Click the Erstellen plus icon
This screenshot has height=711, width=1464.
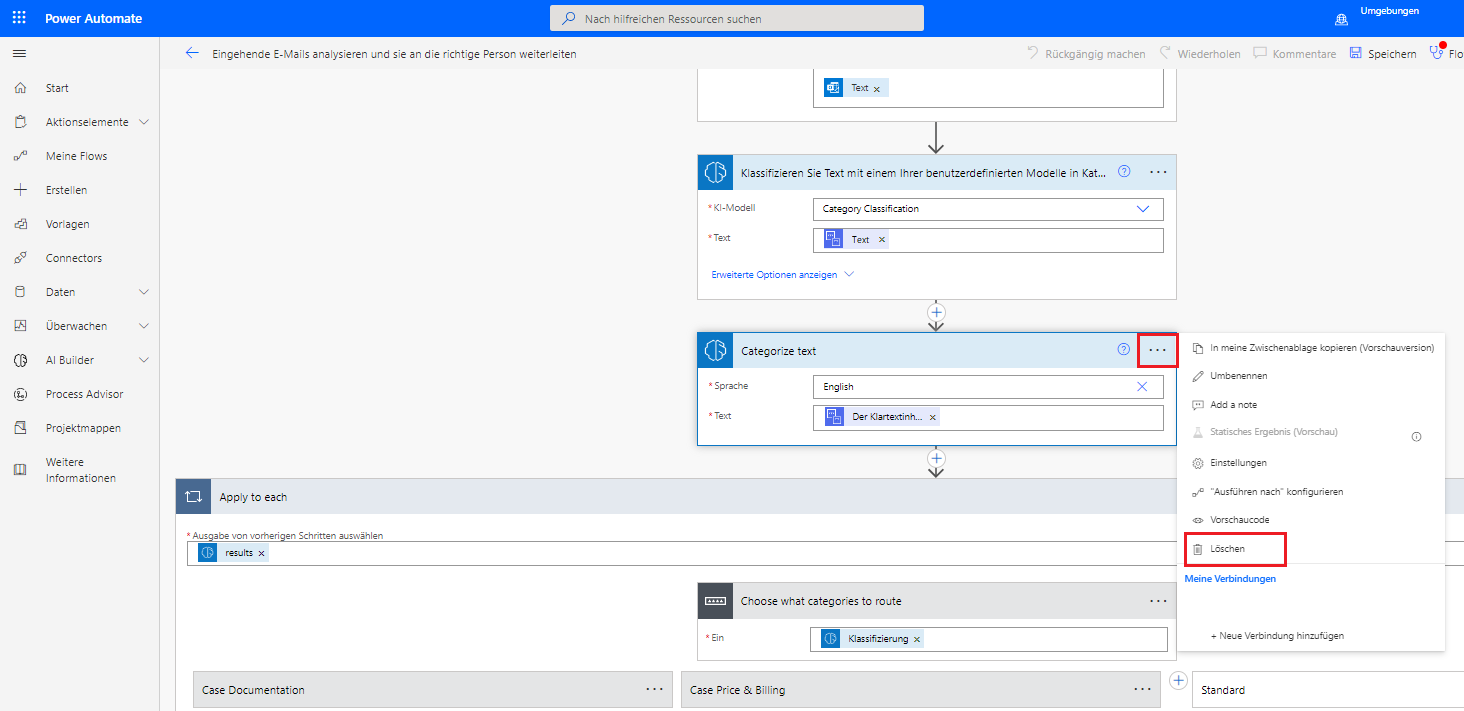20,190
